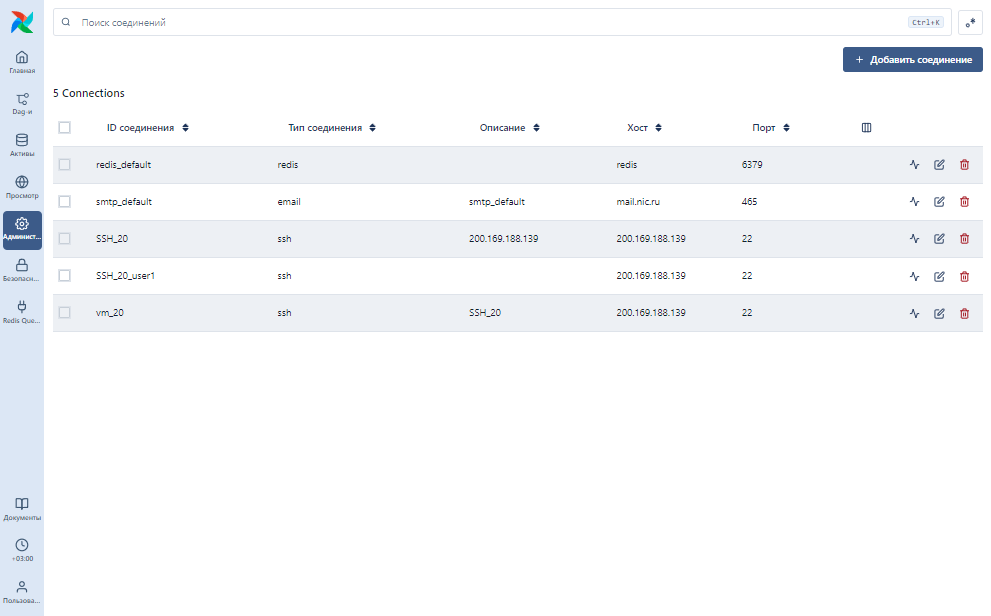The width and height of the screenshot is (991, 616).
Task: Open Документы in the sidebar
Action: (22, 509)
